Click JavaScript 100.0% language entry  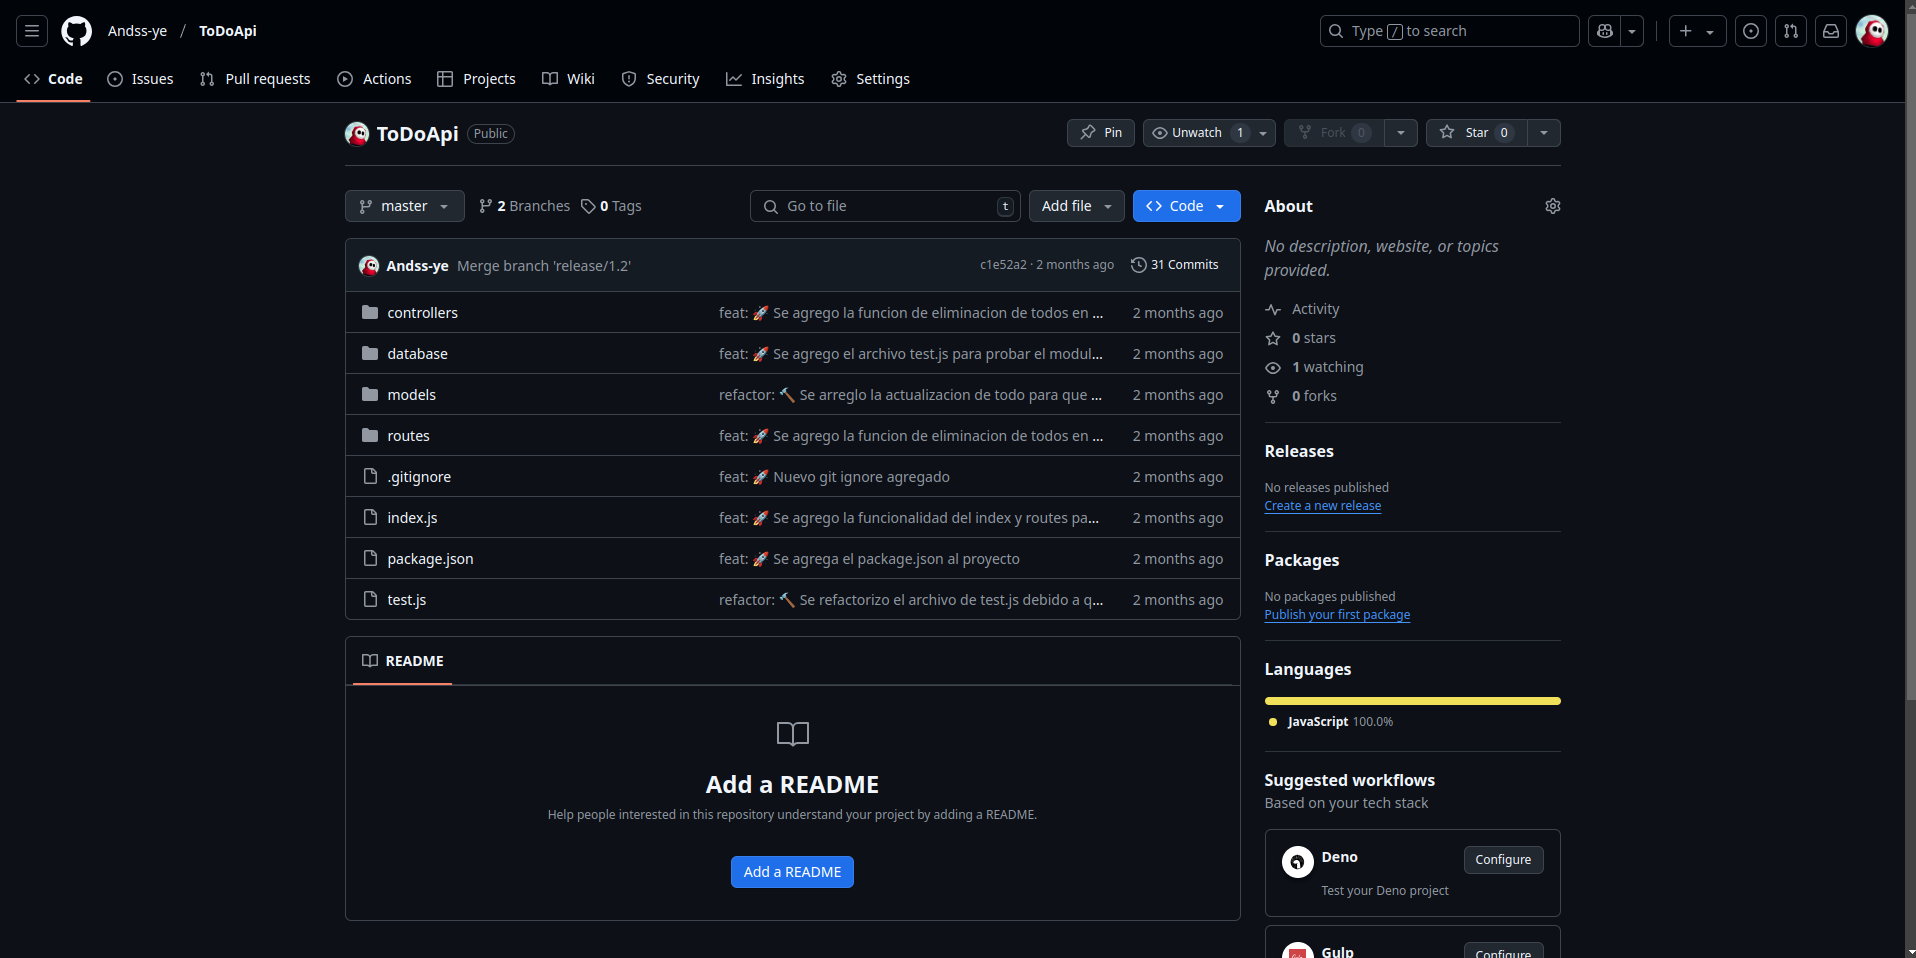tap(1330, 722)
